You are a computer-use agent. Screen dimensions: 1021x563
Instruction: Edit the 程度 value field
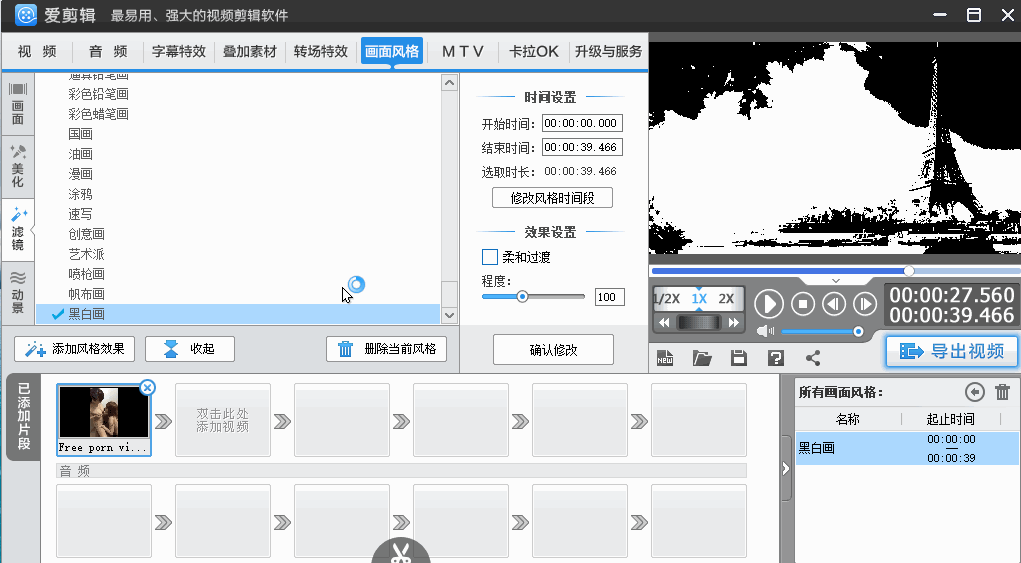[609, 297]
